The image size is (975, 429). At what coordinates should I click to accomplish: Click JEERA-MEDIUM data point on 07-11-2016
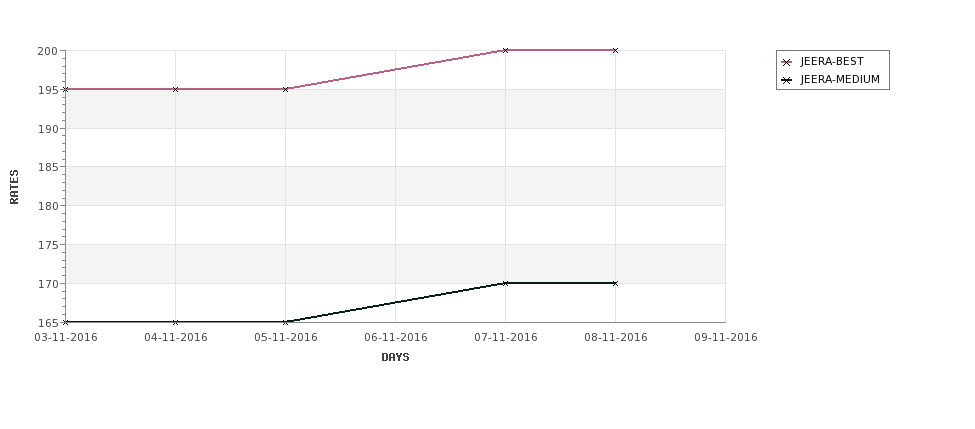tap(506, 284)
